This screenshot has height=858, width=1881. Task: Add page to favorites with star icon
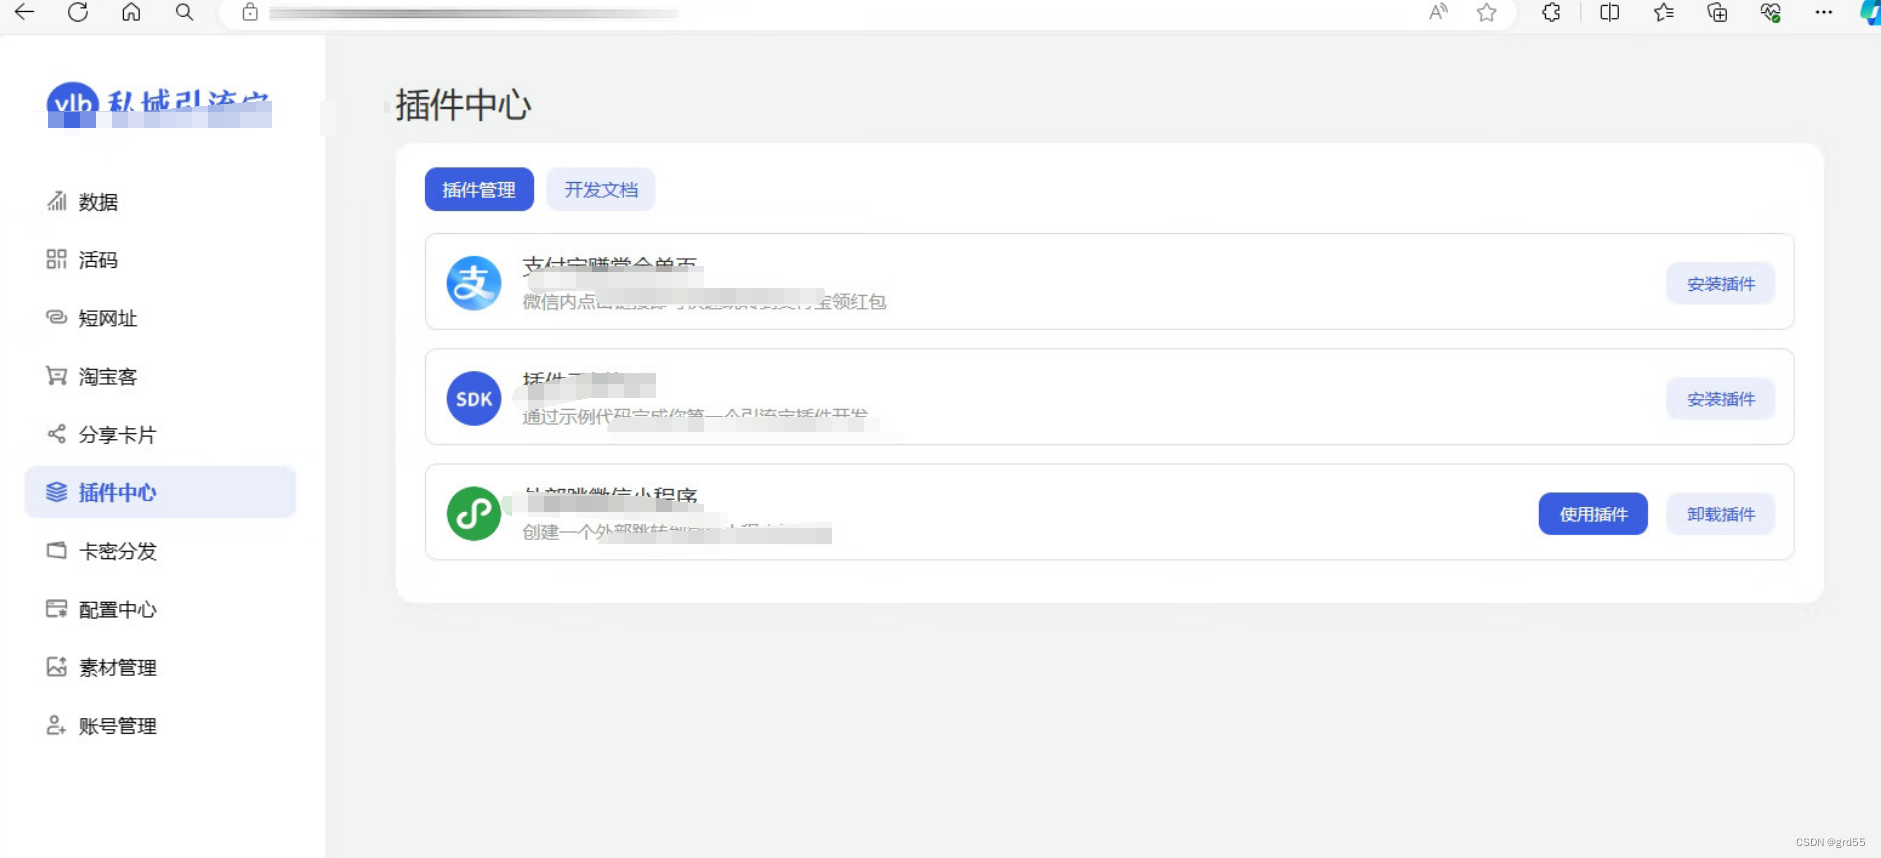(1487, 12)
